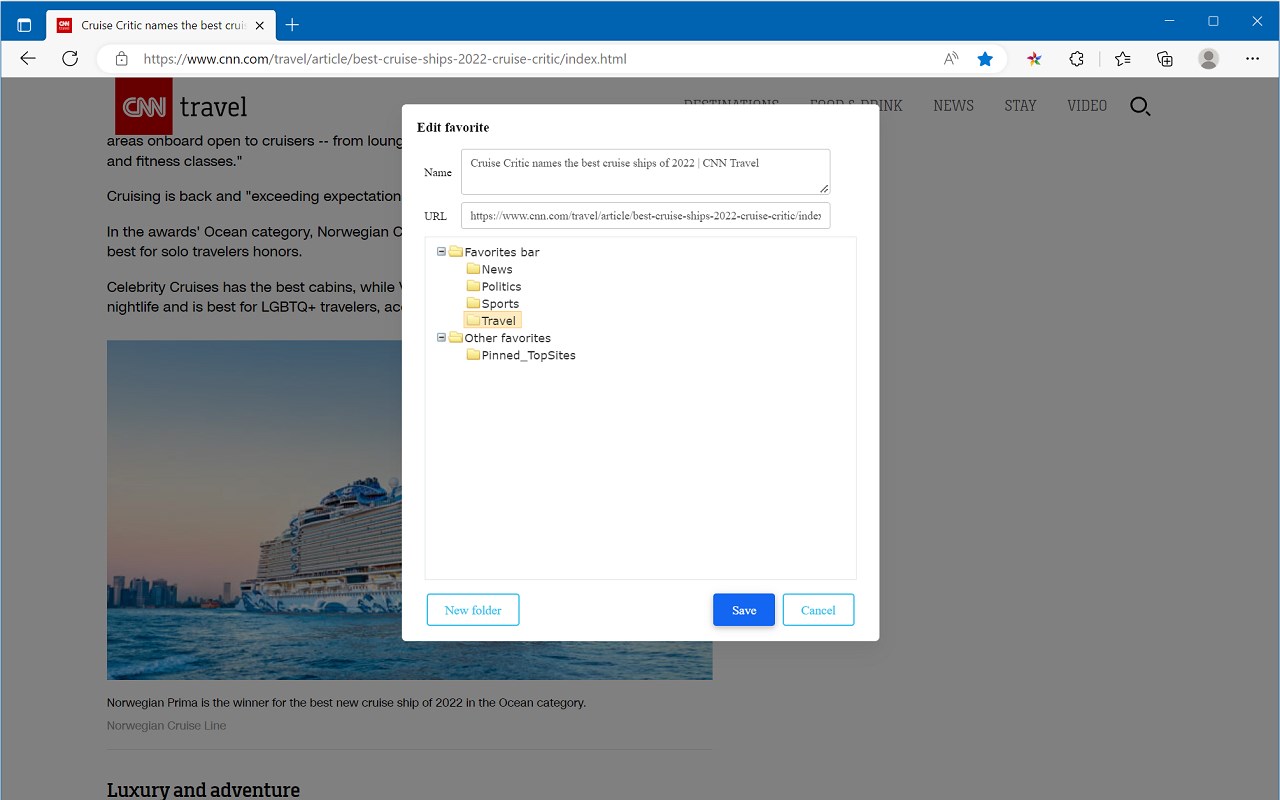
Task: Click the New folder button
Action: [x=473, y=610]
